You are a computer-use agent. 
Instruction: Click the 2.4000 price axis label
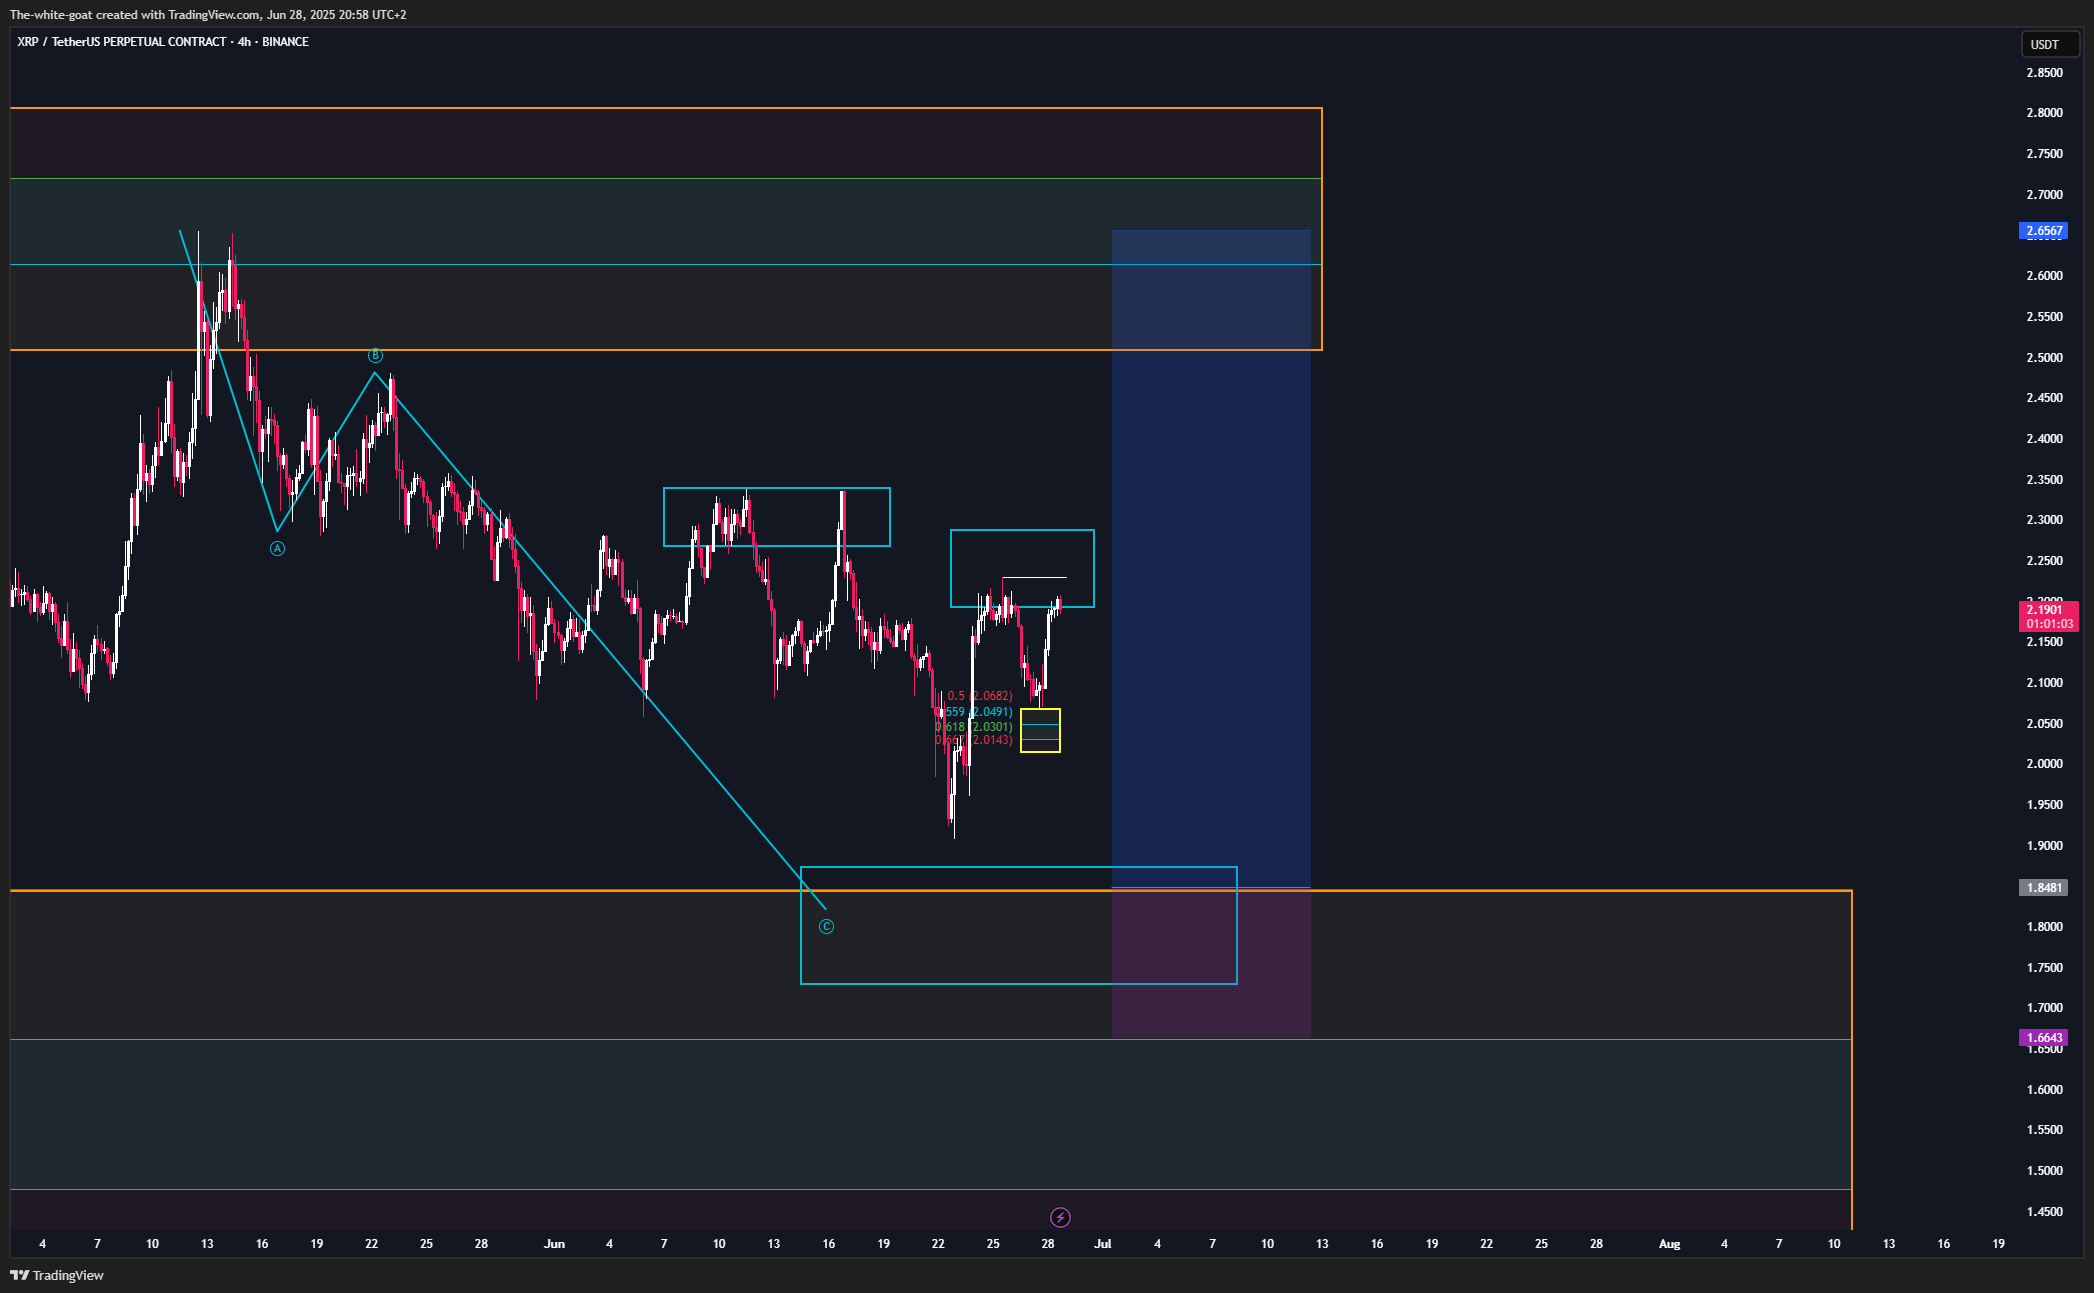click(x=2044, y=439)
